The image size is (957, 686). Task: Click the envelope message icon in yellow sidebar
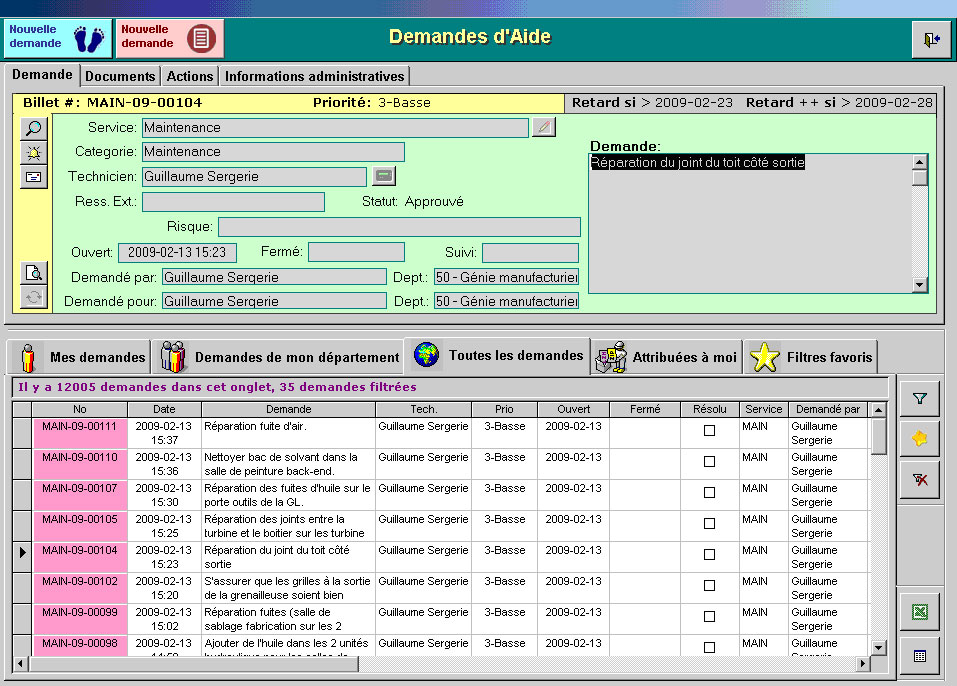[x=34, y=177]
